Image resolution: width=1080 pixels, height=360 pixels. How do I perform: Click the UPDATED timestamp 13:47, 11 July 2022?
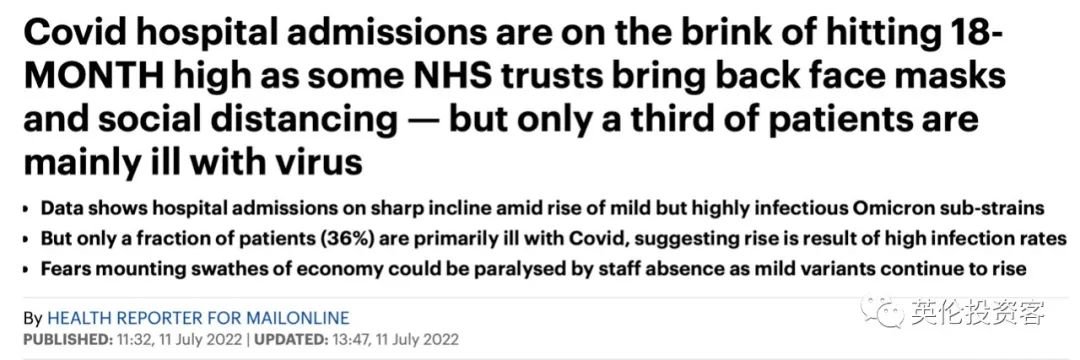394,339
